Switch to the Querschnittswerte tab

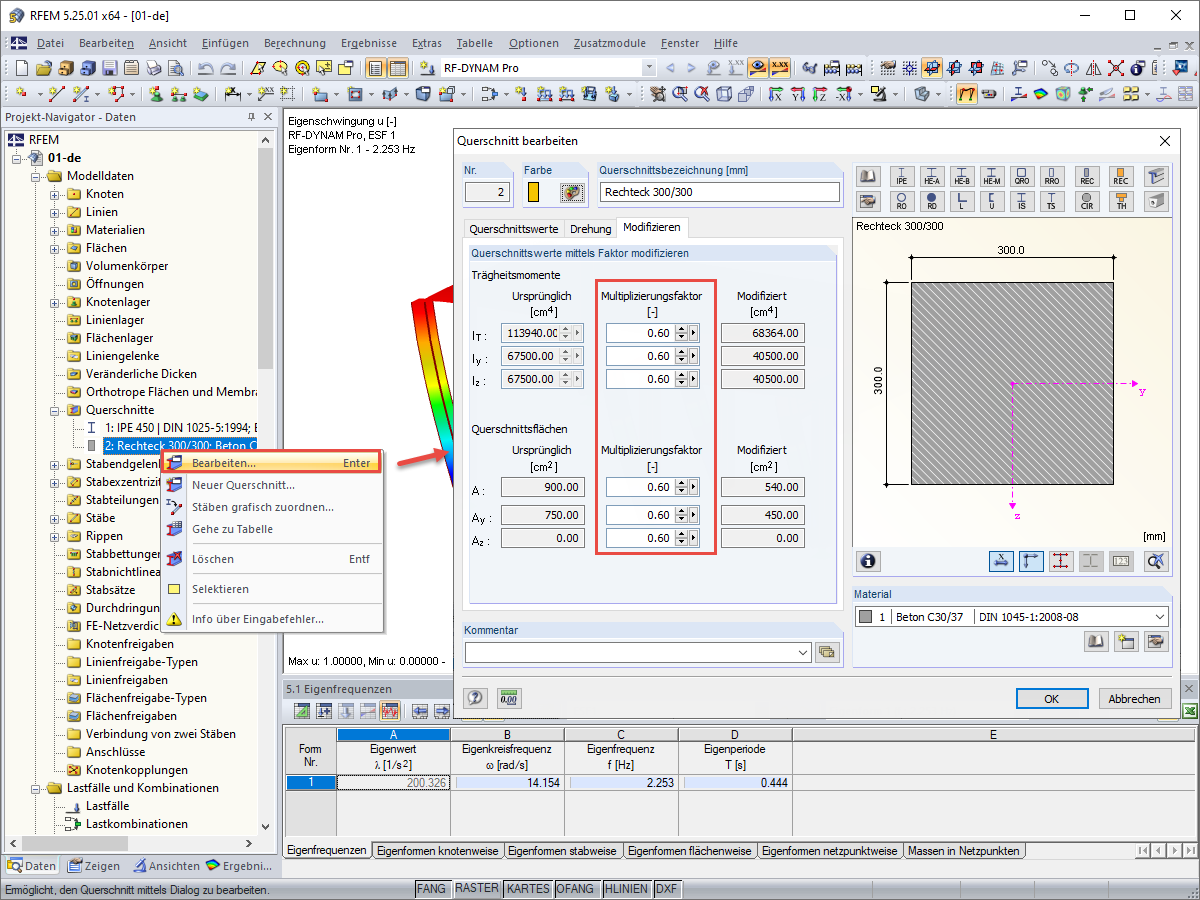click(x=514, y=228)
